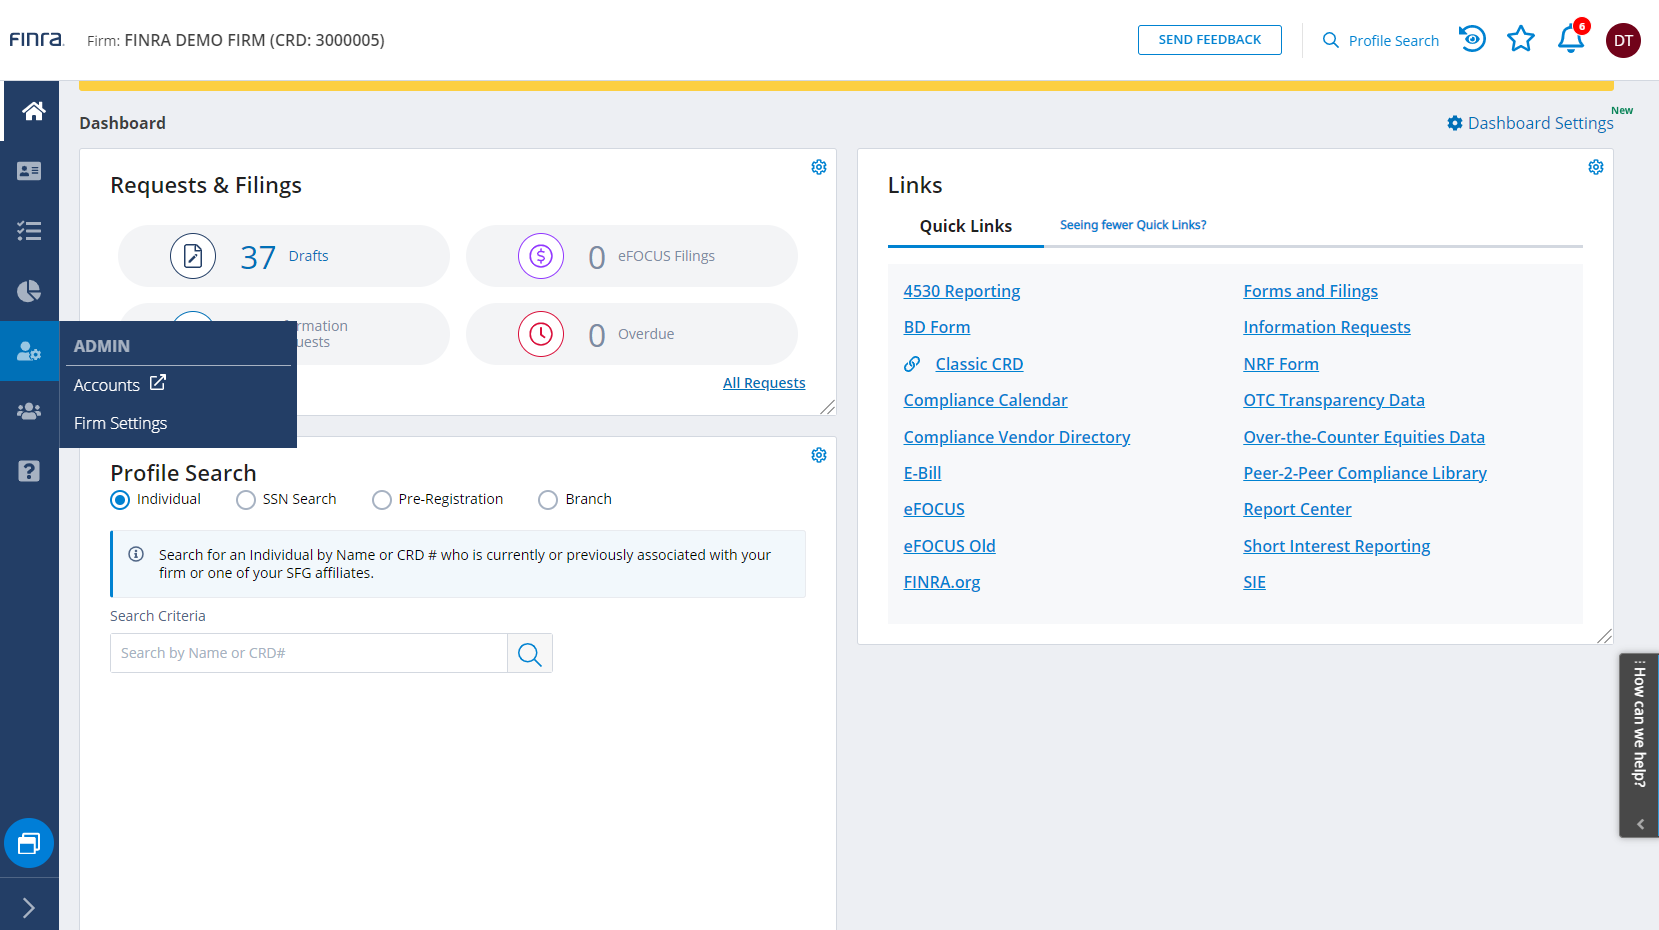Open the DT user avatar menu

[x=1622, y=41]
